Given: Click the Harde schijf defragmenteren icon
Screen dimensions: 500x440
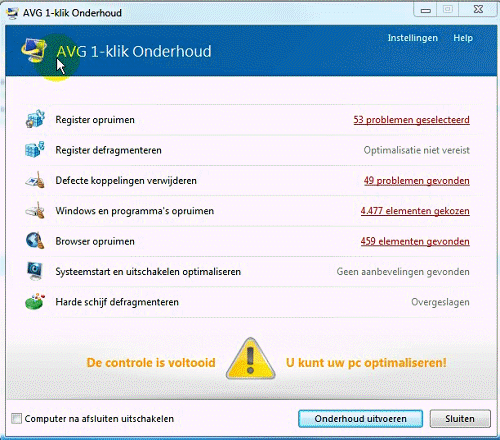Looking at the screenshot, I should (35, 301).
